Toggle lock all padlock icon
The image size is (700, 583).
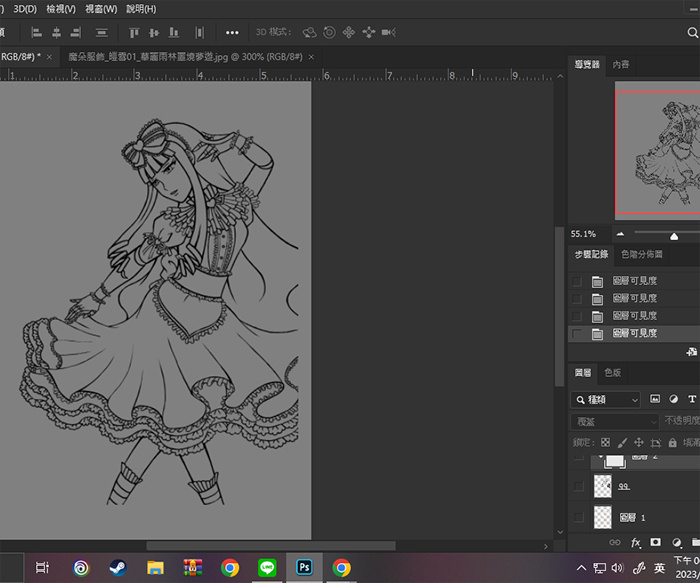click(x=673, y=442)
